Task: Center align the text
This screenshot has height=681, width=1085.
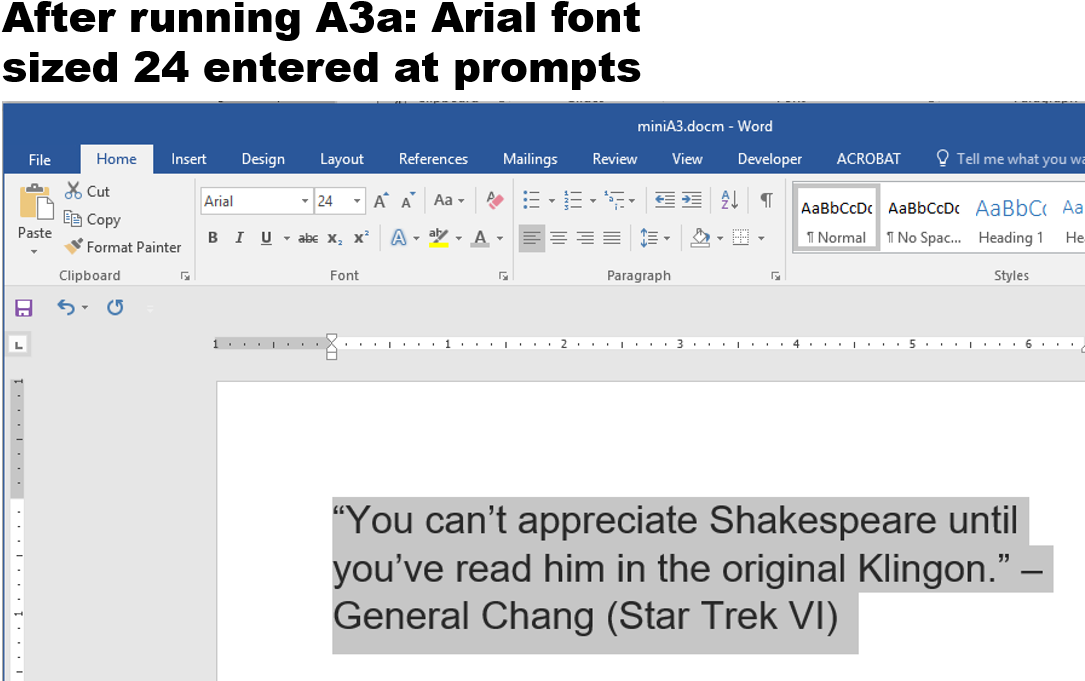Action: click(558, 238)
